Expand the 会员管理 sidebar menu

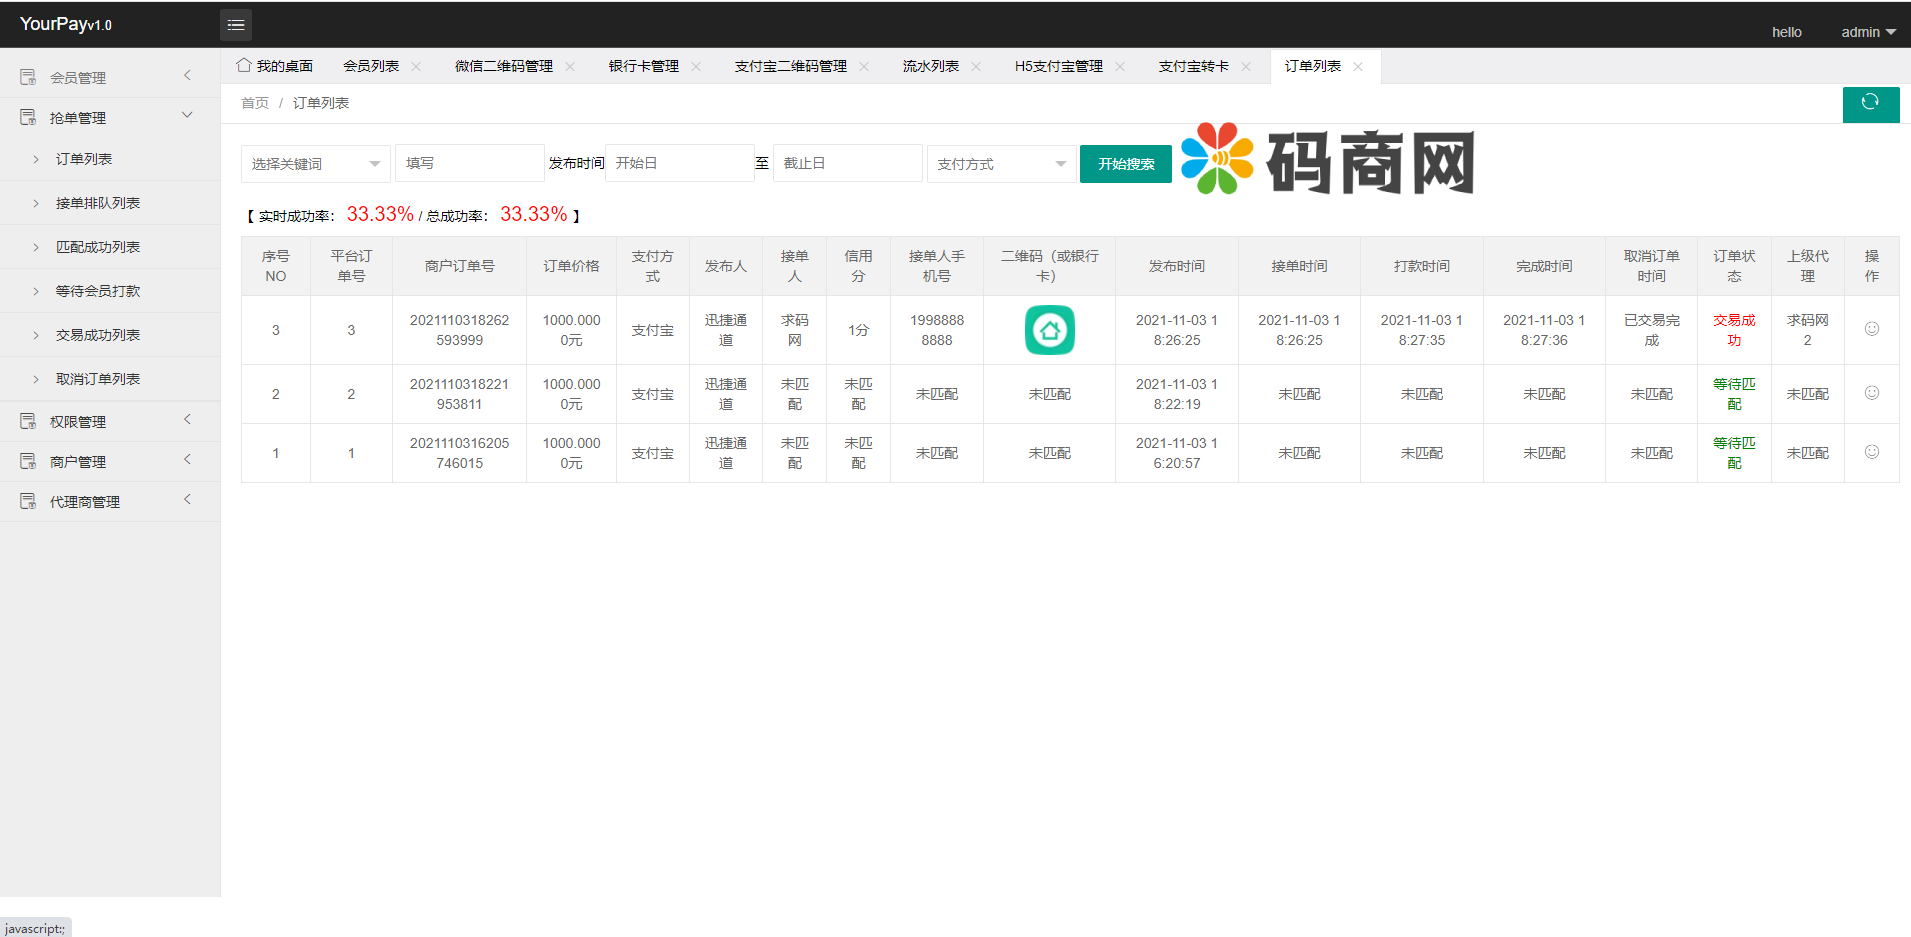108,77
